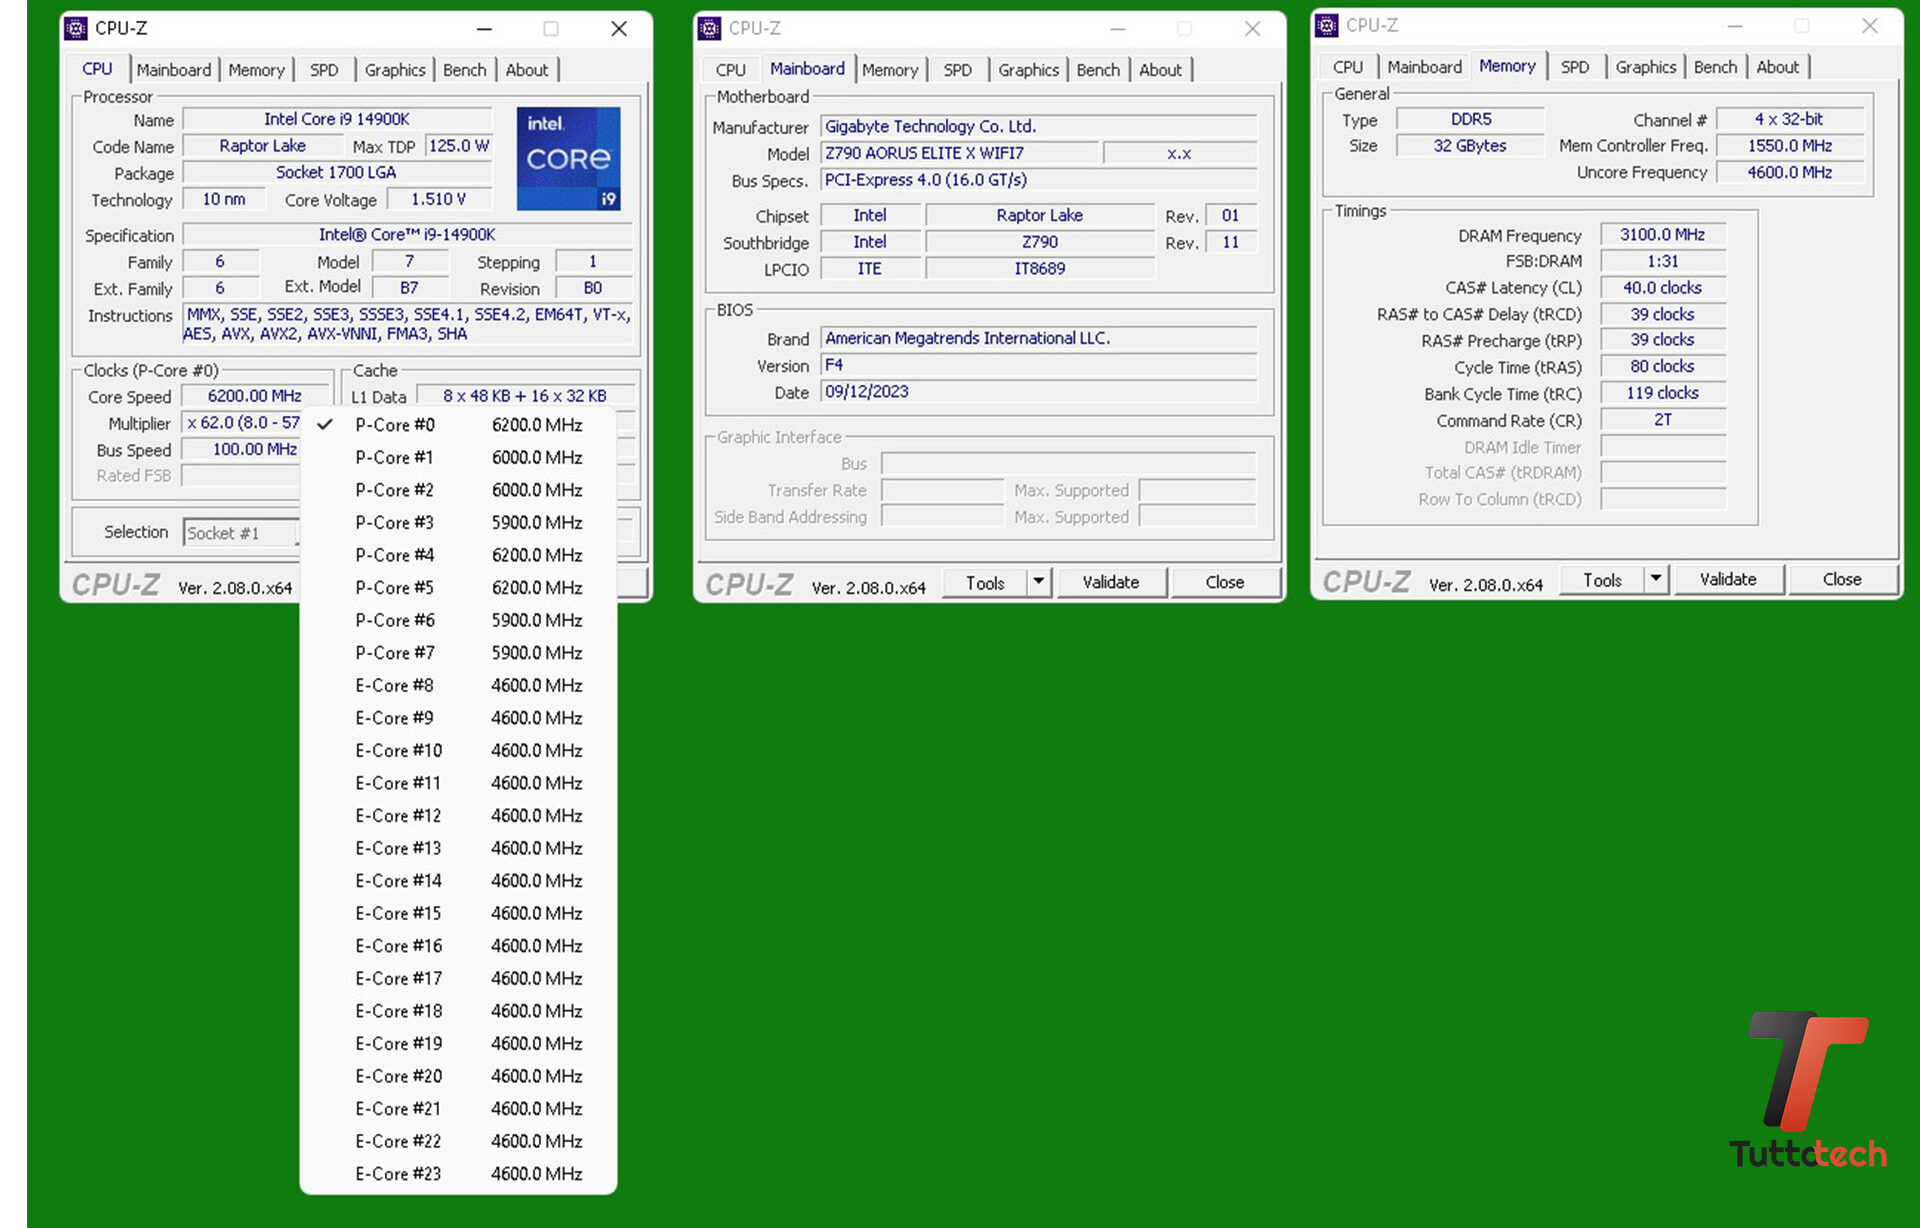
Task: Open the Socket #1 selection combo box
Action: (x=240, y=533)
